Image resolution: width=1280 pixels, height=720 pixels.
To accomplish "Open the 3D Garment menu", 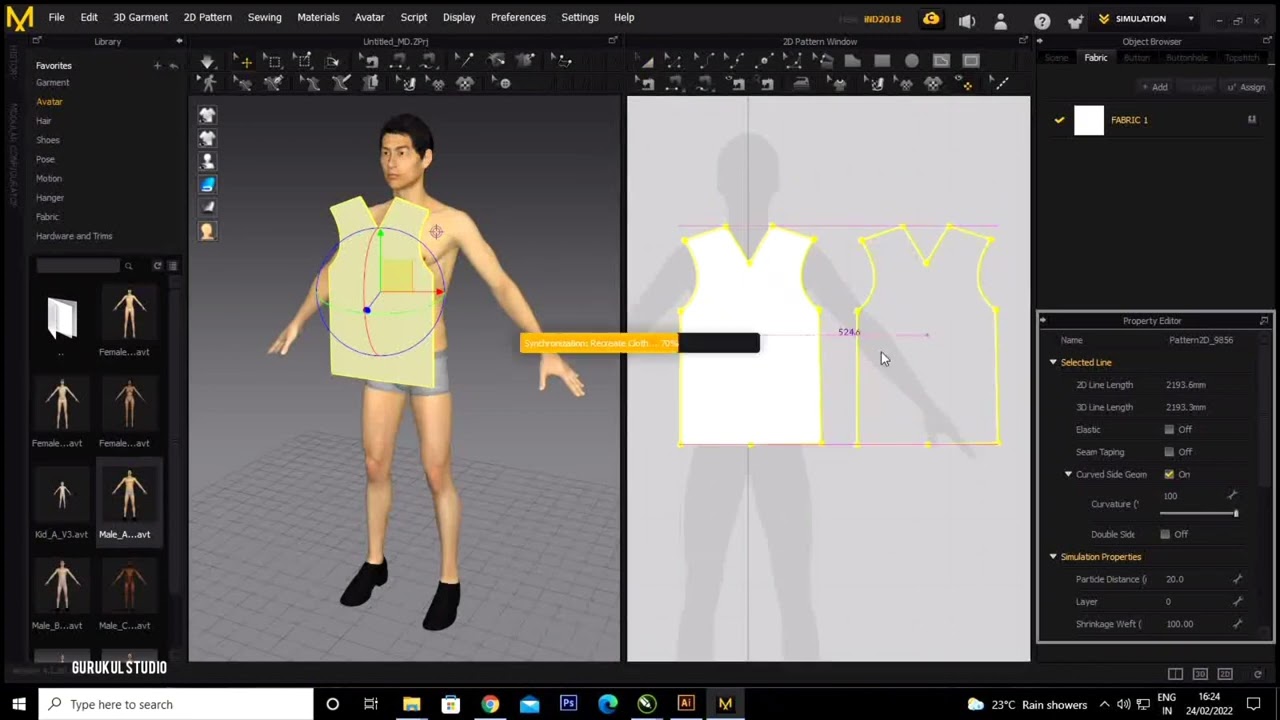I will coord(140,17).
